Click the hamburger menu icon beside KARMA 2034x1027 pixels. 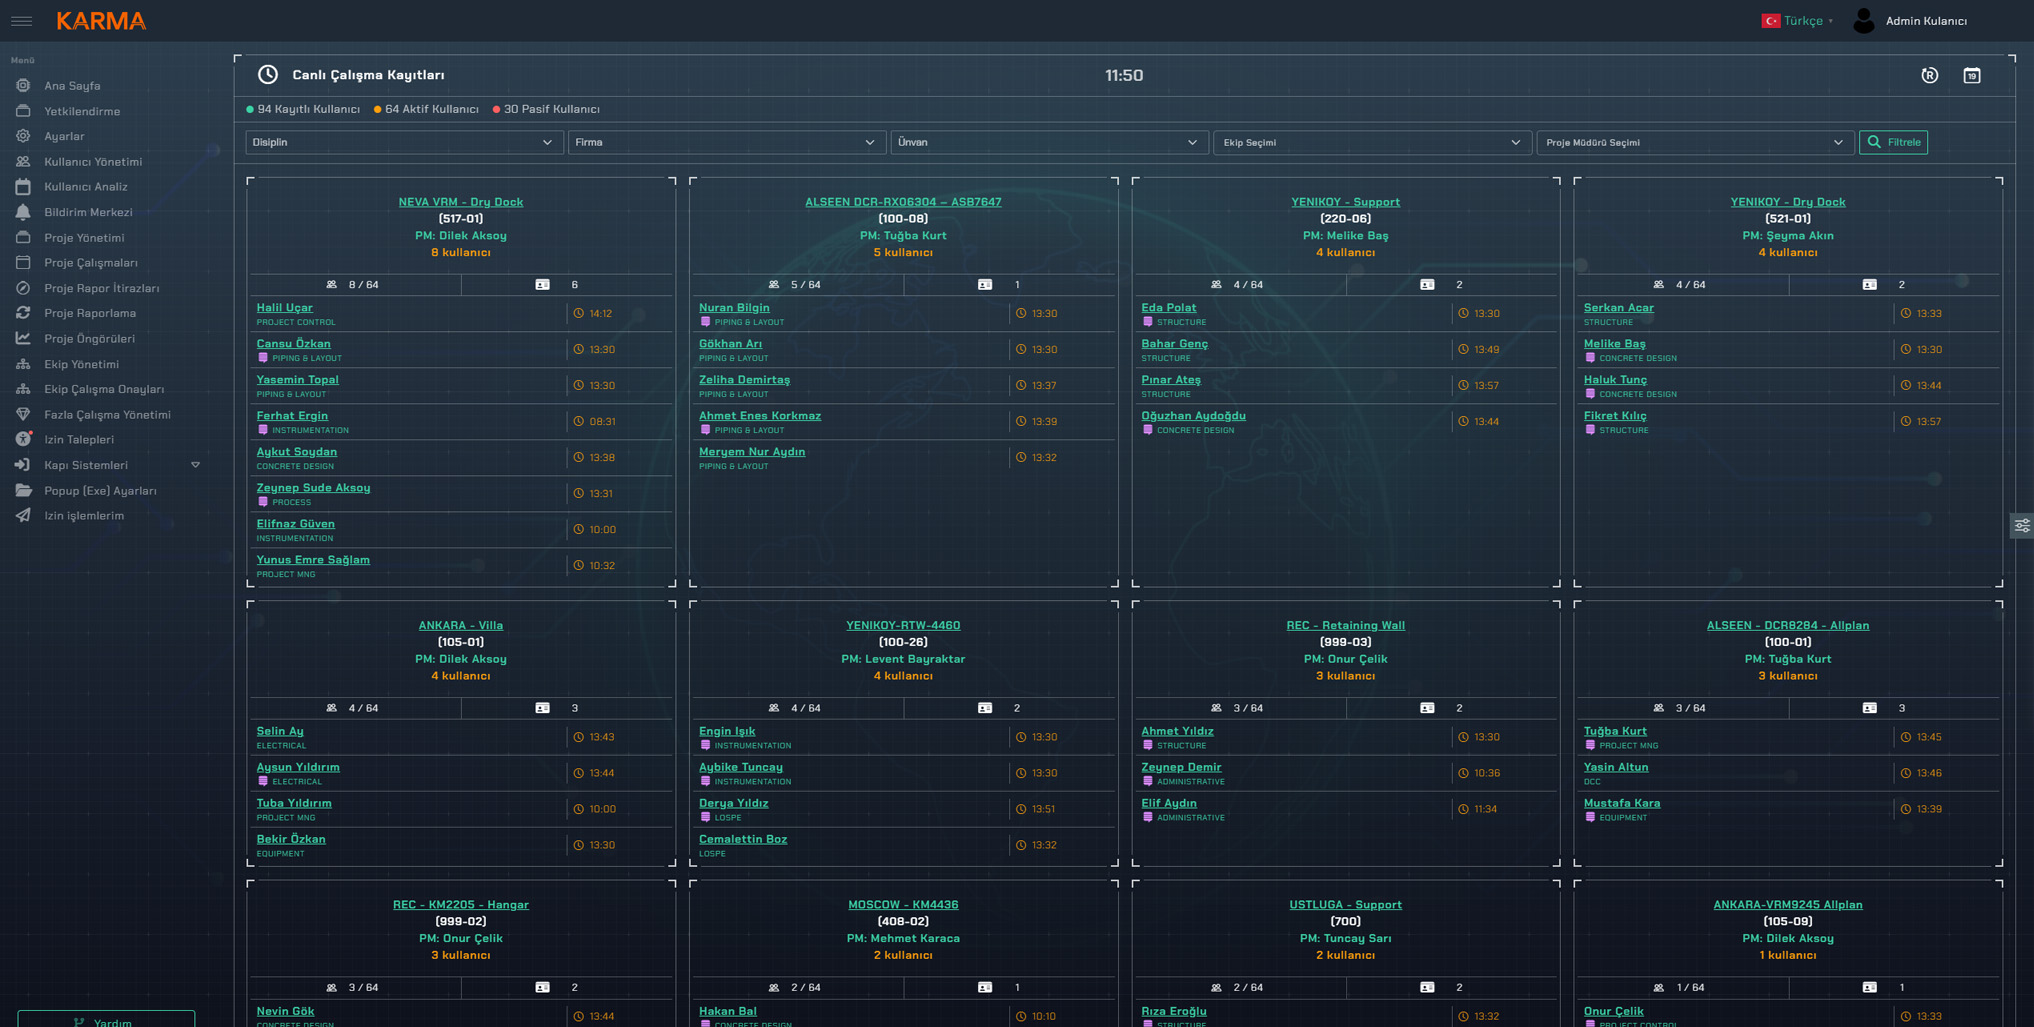[x=21, y=21]
